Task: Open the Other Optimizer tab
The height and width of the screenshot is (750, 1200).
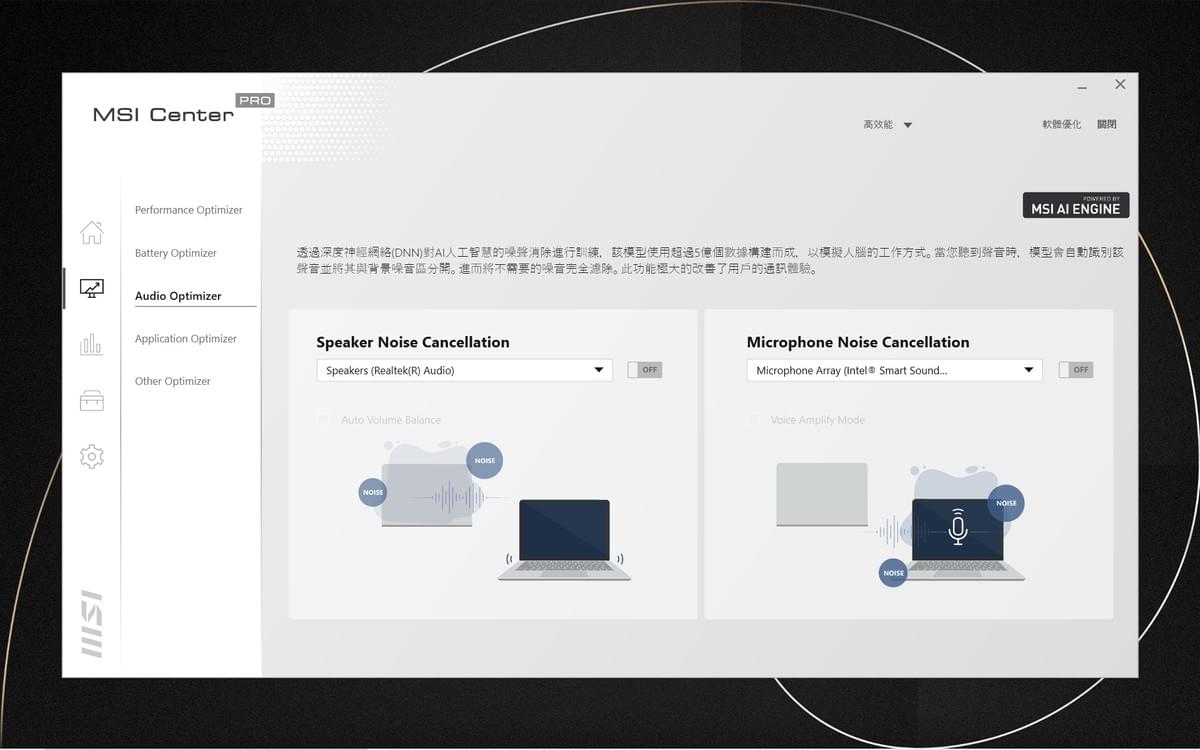Action: [x=173, y=381]
